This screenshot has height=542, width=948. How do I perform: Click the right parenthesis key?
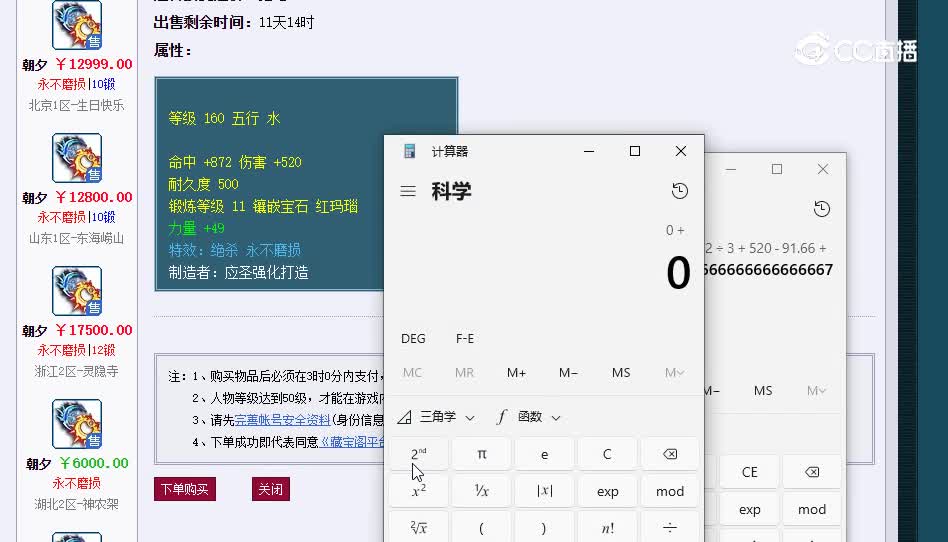point(545,528)
